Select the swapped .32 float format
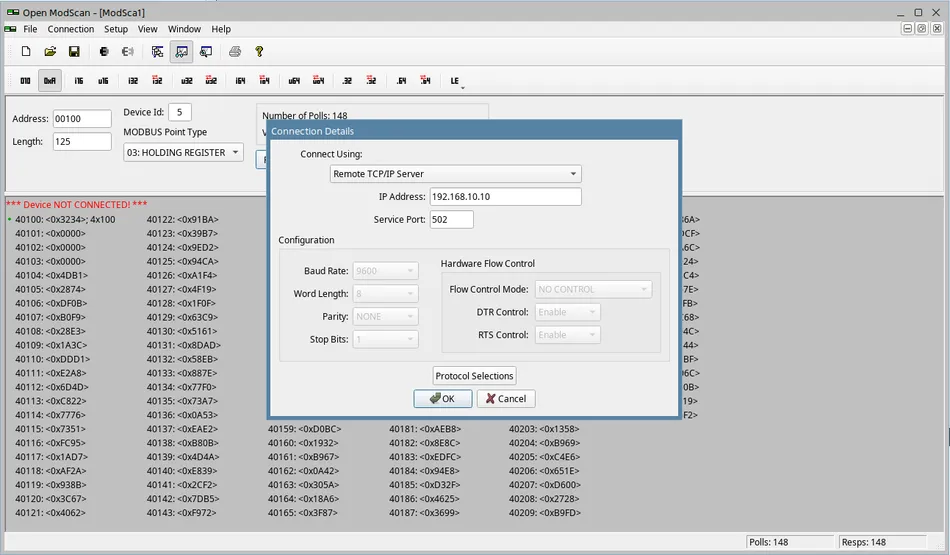 371,81
